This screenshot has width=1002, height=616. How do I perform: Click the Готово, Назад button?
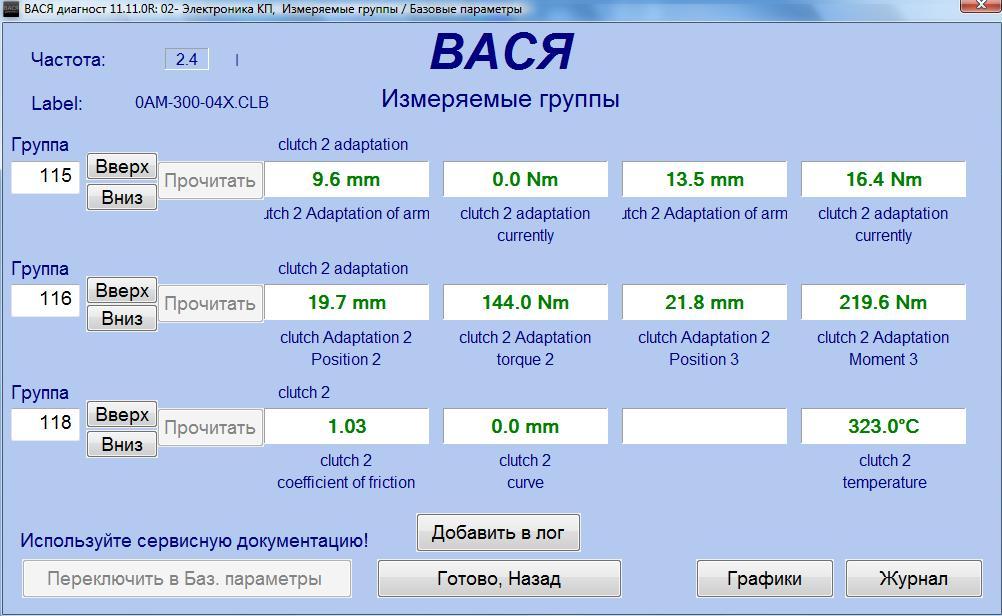click(499, 578)
